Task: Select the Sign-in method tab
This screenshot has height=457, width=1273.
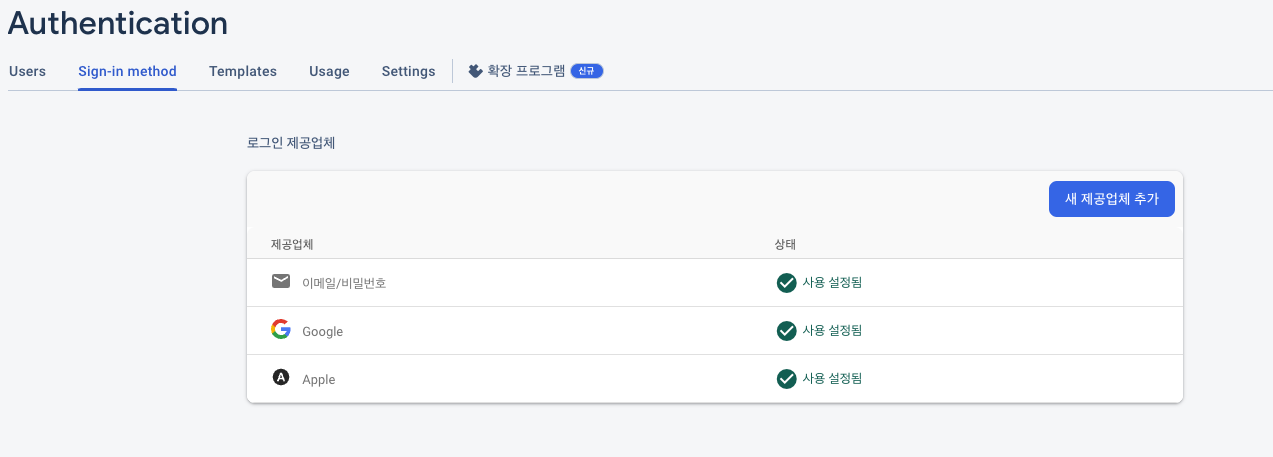Action: [x=127, y=71]
